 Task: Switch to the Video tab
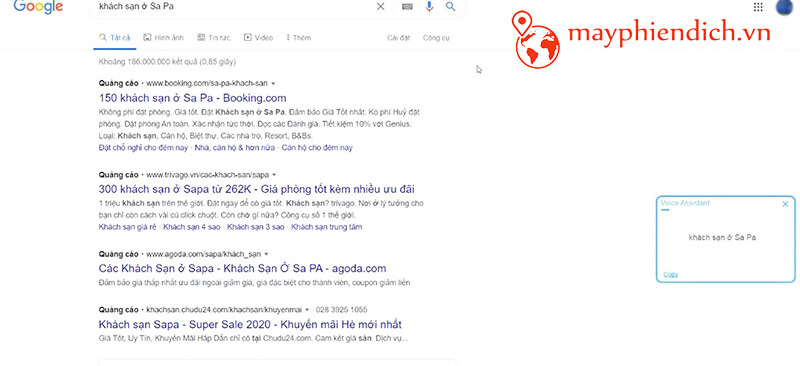click(258, 38)
